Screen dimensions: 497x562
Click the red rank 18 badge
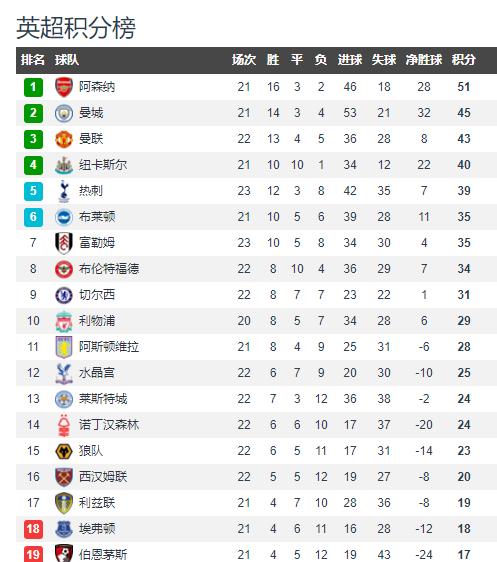[x=33, y=529]
